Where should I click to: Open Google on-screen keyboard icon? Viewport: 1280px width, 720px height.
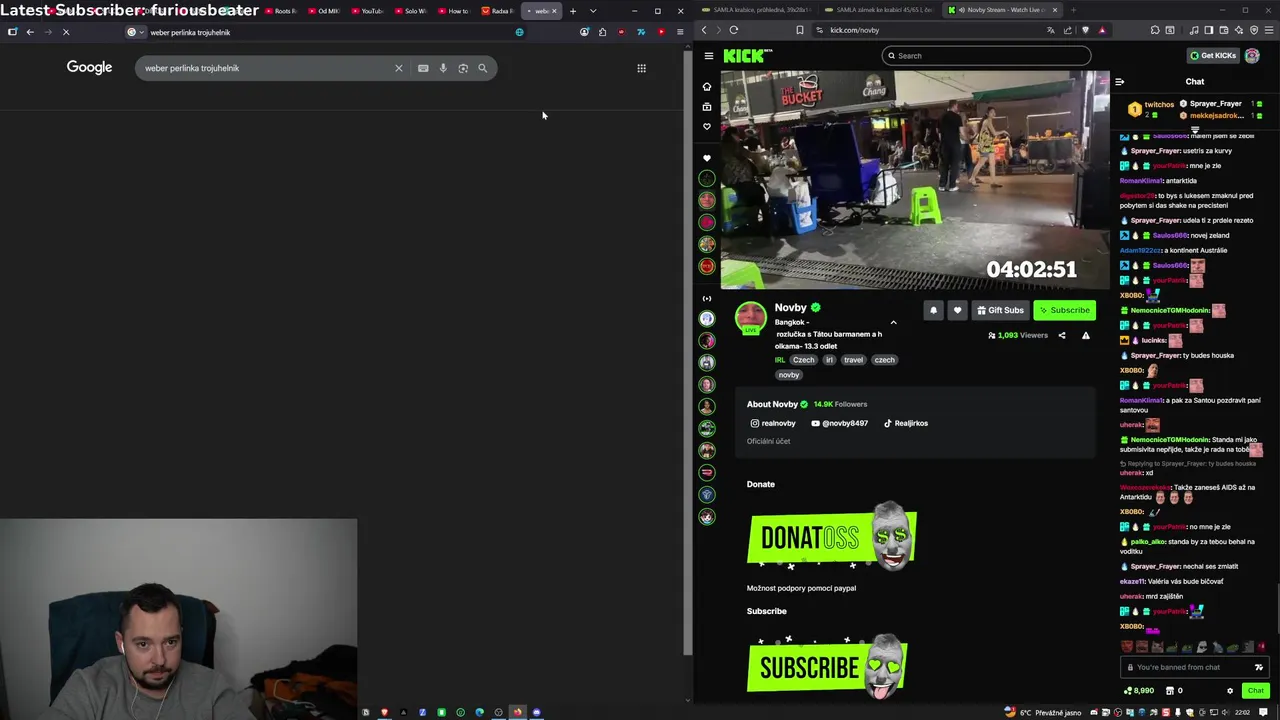click(423, 68)
